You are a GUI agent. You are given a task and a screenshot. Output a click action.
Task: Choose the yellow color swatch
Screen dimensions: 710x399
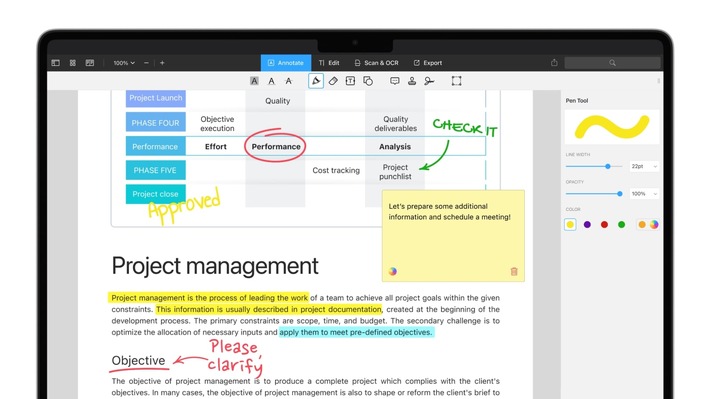(570, 224)
